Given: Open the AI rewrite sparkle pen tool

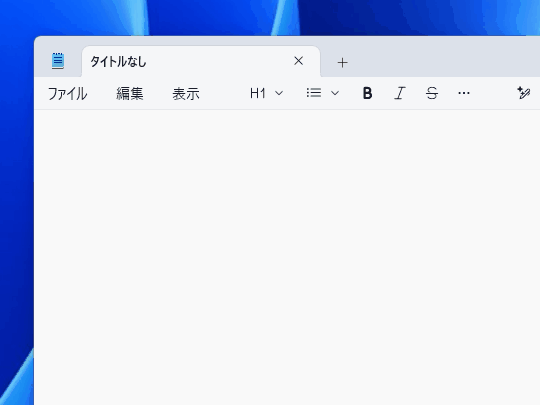Looking at the screenshot, I should click(x=523, y=93).
